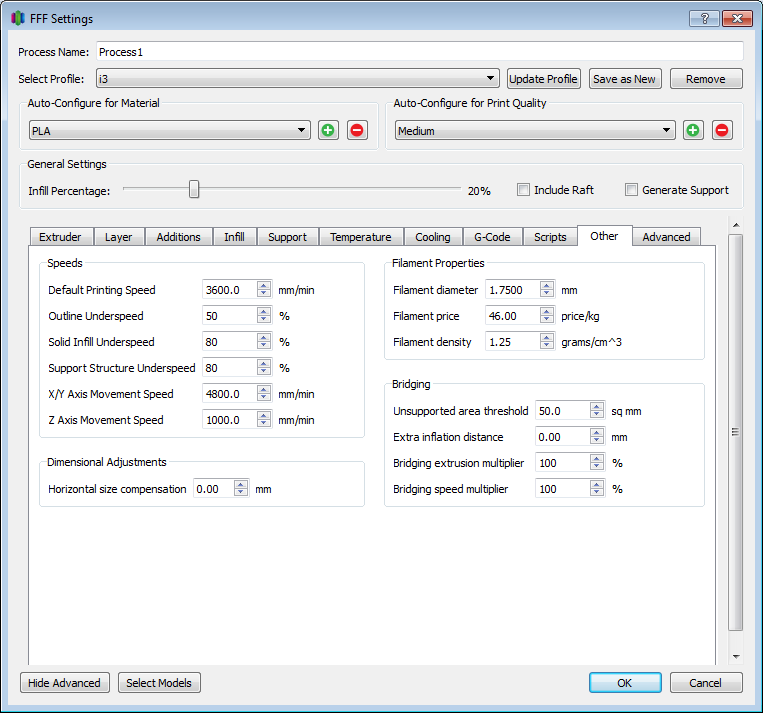The height and width of the screenshot is (713, 763).
Task: Click Bridging extrusion multiplier field
Action: pos(563,463)
